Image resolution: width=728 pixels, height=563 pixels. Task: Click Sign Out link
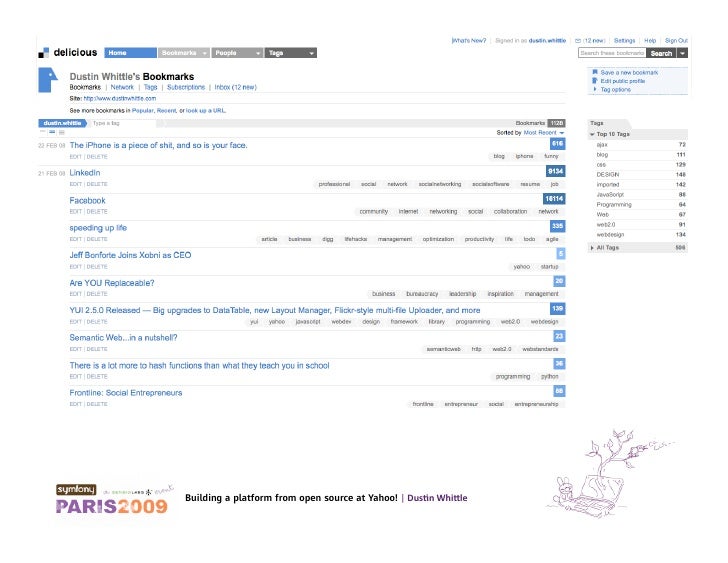click(x=676, y=41)
